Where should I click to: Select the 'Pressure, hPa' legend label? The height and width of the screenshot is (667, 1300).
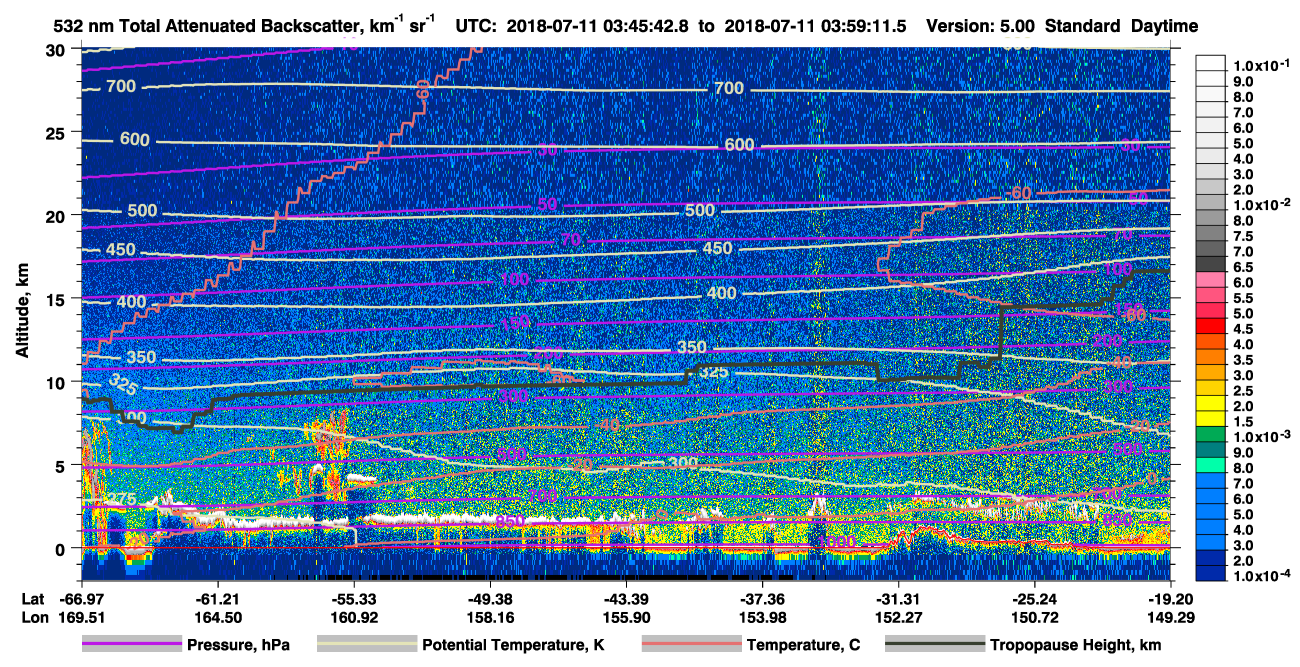238,645
